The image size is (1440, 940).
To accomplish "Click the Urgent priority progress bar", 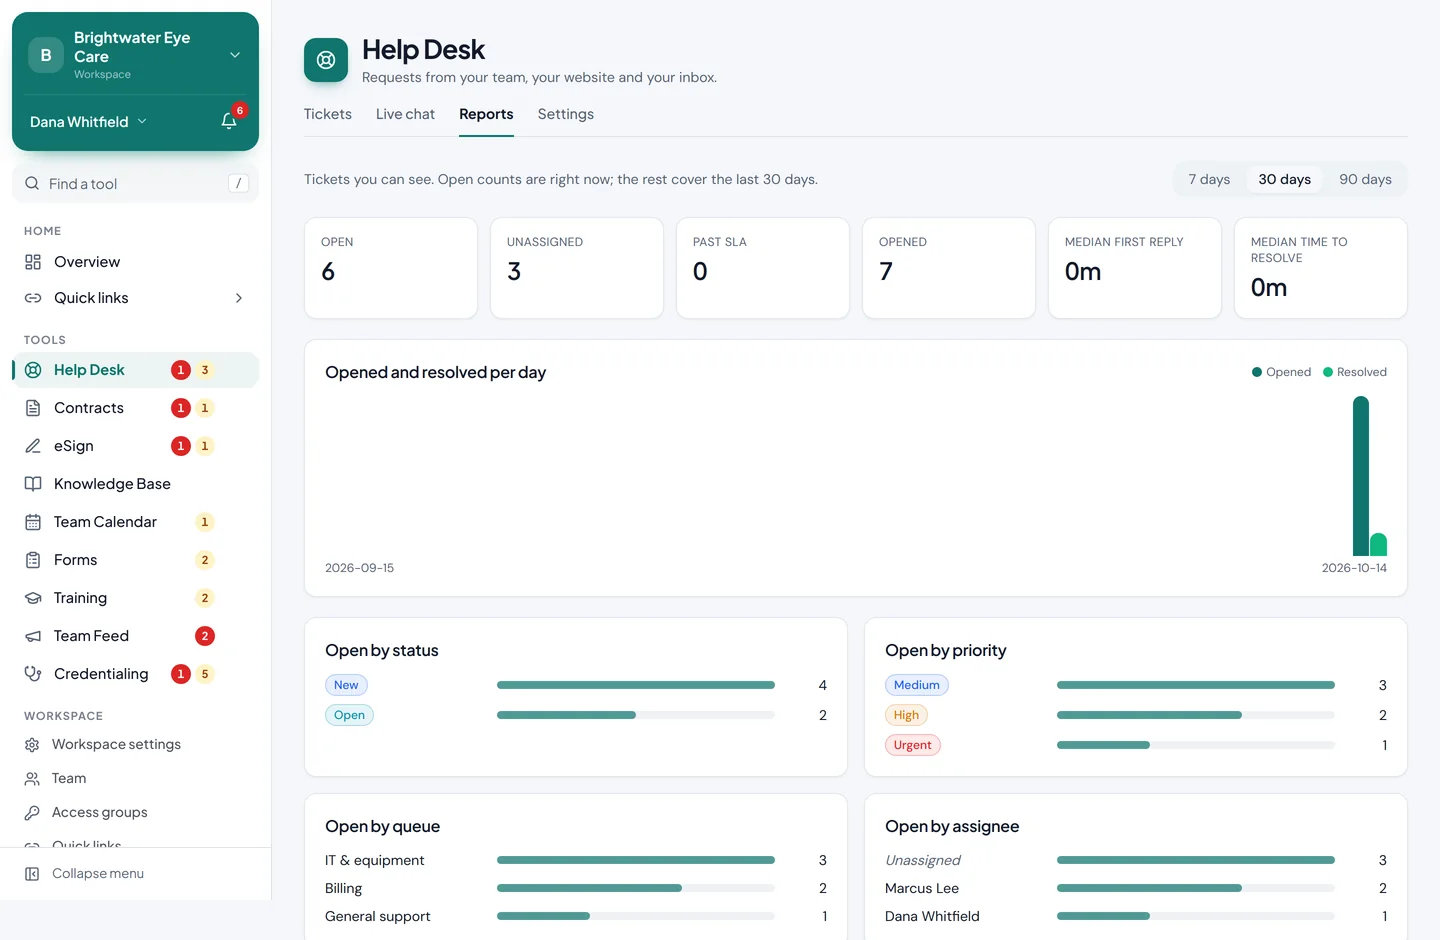I will point(1196,745).
